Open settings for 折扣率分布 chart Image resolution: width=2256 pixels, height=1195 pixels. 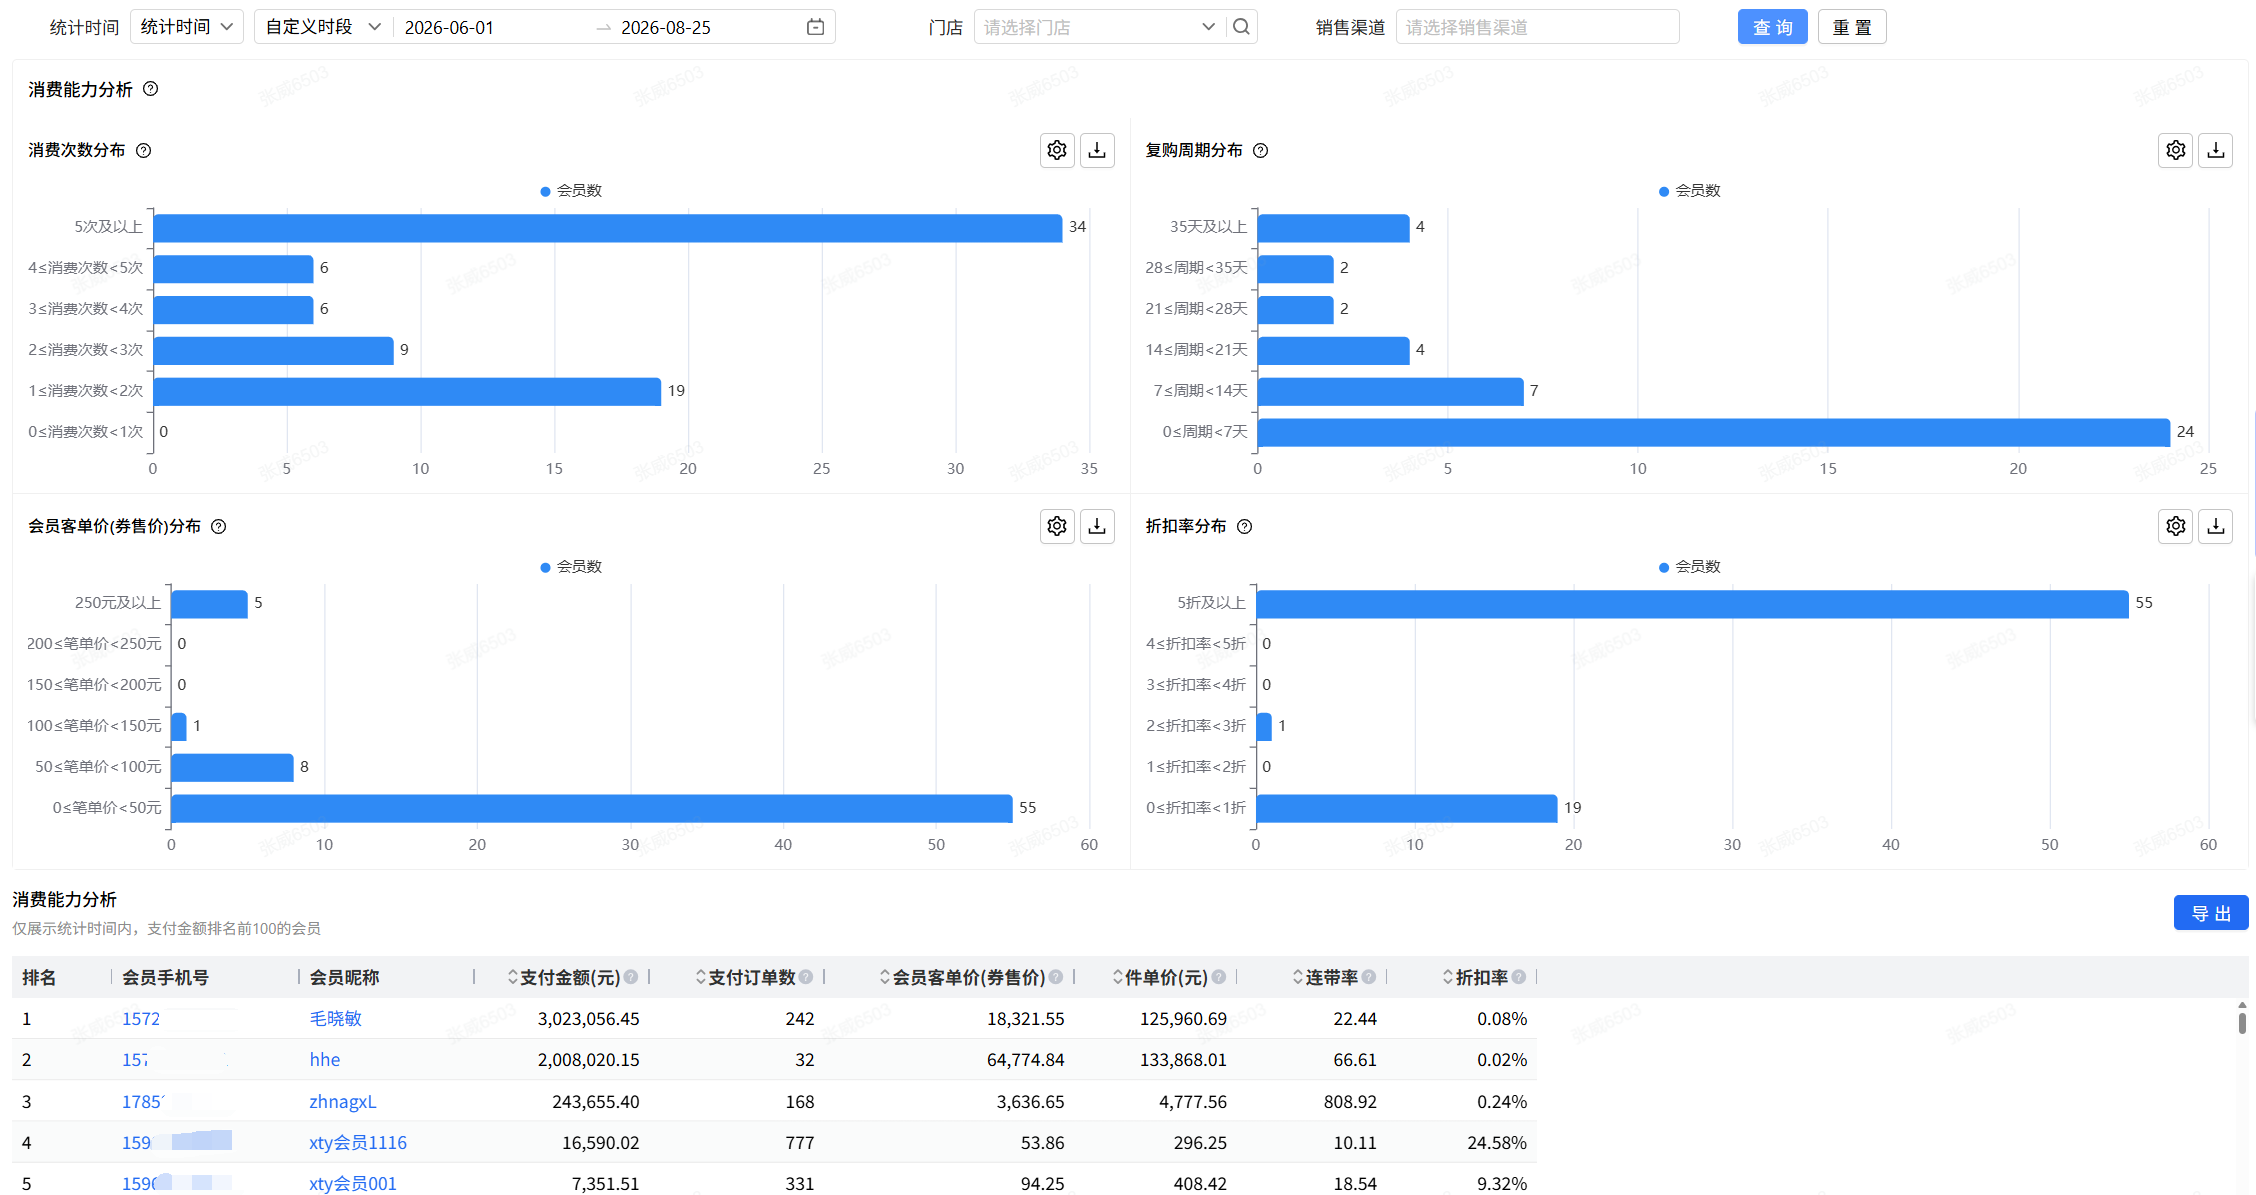pyautogui.click(x=2176, y=526)
